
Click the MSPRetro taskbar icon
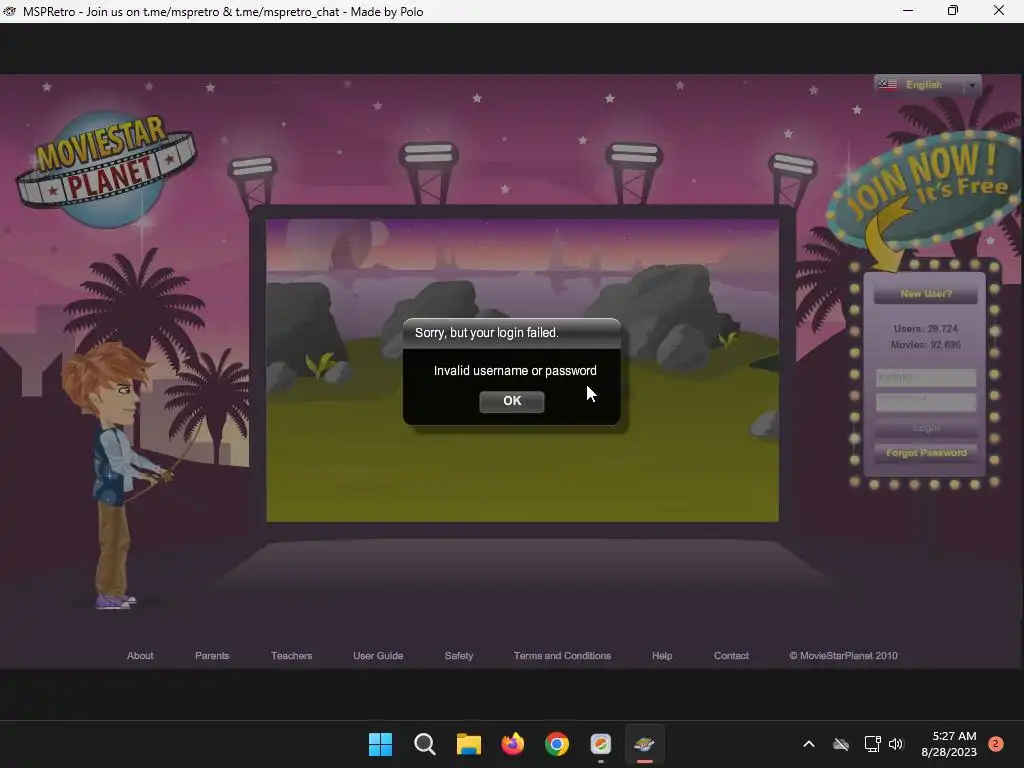click(x=645, y=744)
